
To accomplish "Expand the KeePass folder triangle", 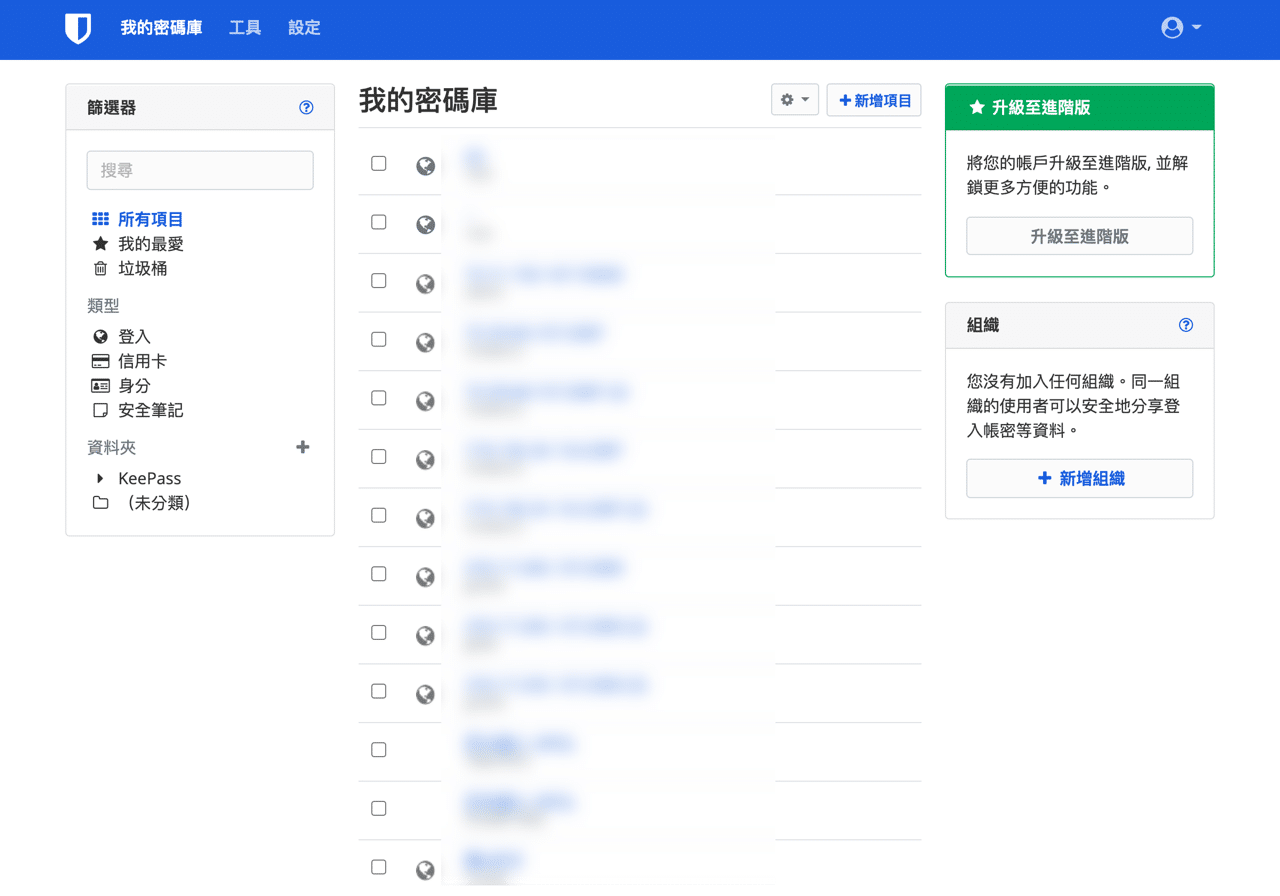I will (x=100, y=479).
